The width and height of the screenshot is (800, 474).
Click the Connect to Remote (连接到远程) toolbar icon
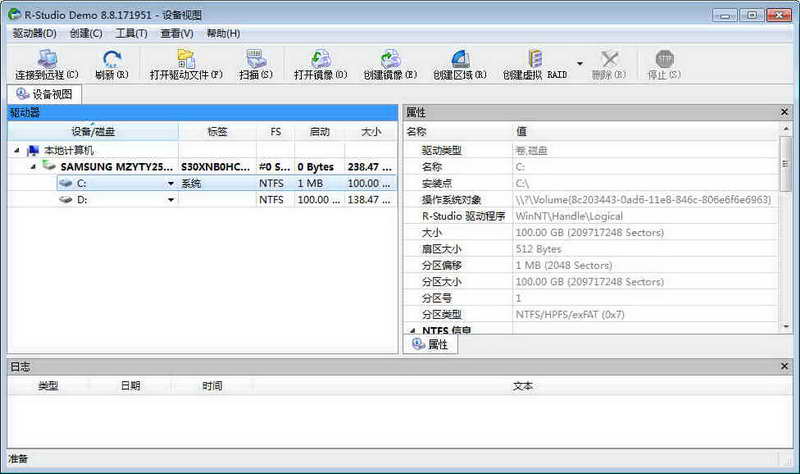47,59
